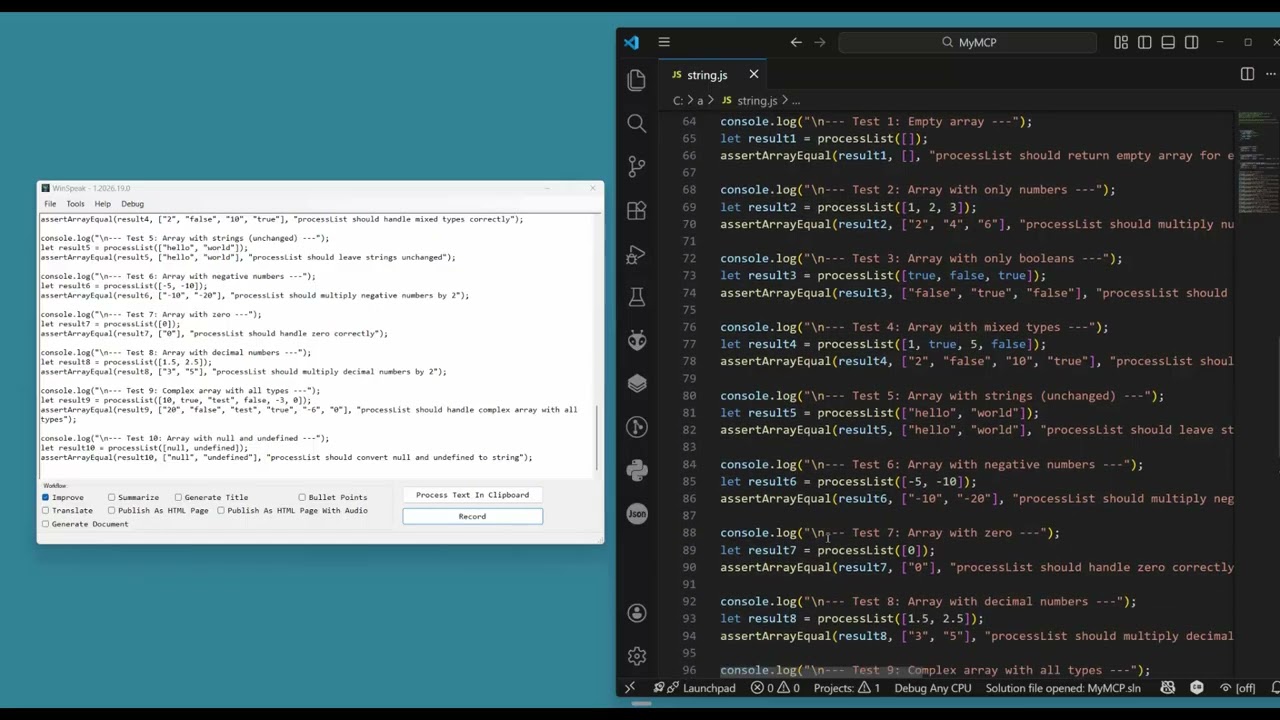The width and height of the screenshot is (1280, 720).
Task: Open editor More Actions ellipsis
Action: click(x=1272, y=74)
